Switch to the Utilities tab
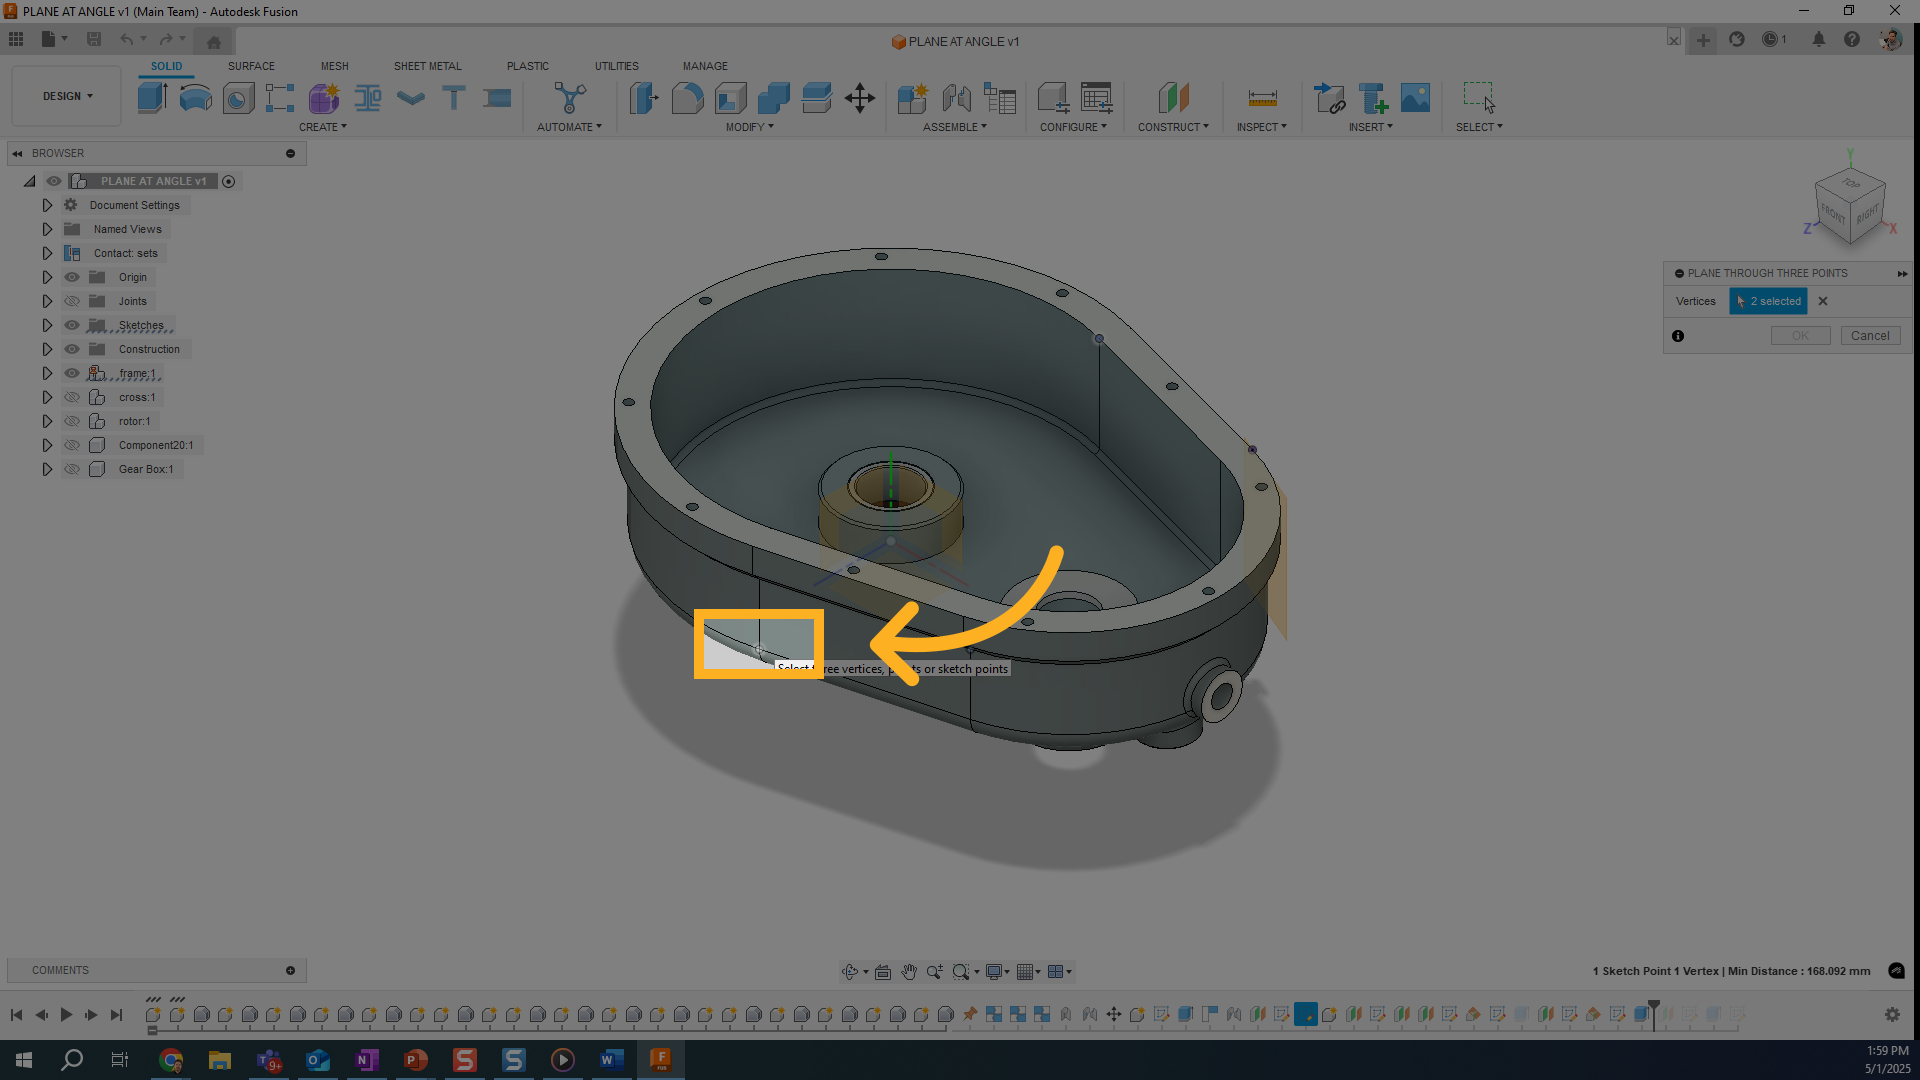Viewport: 1920px width, 1080px height. coord(617,66)
